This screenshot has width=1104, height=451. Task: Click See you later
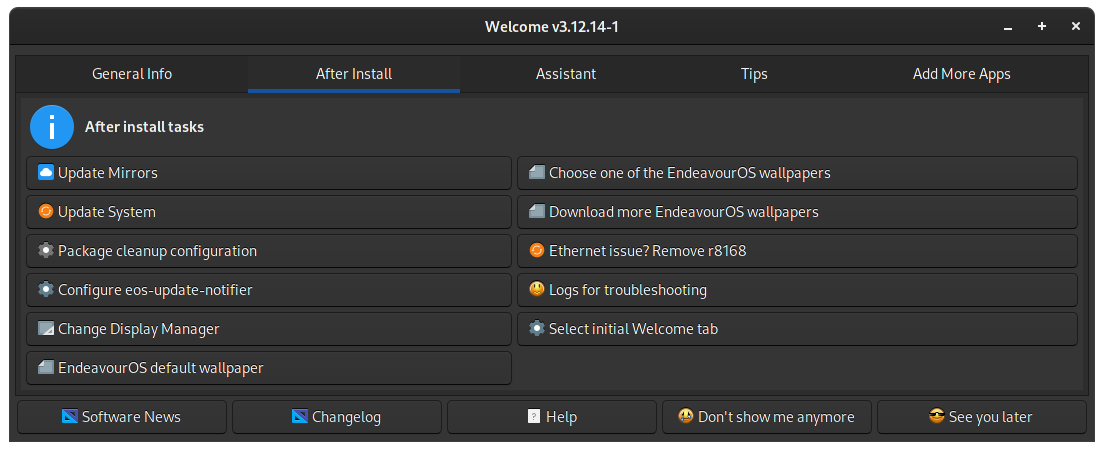(x=982, y=417)
